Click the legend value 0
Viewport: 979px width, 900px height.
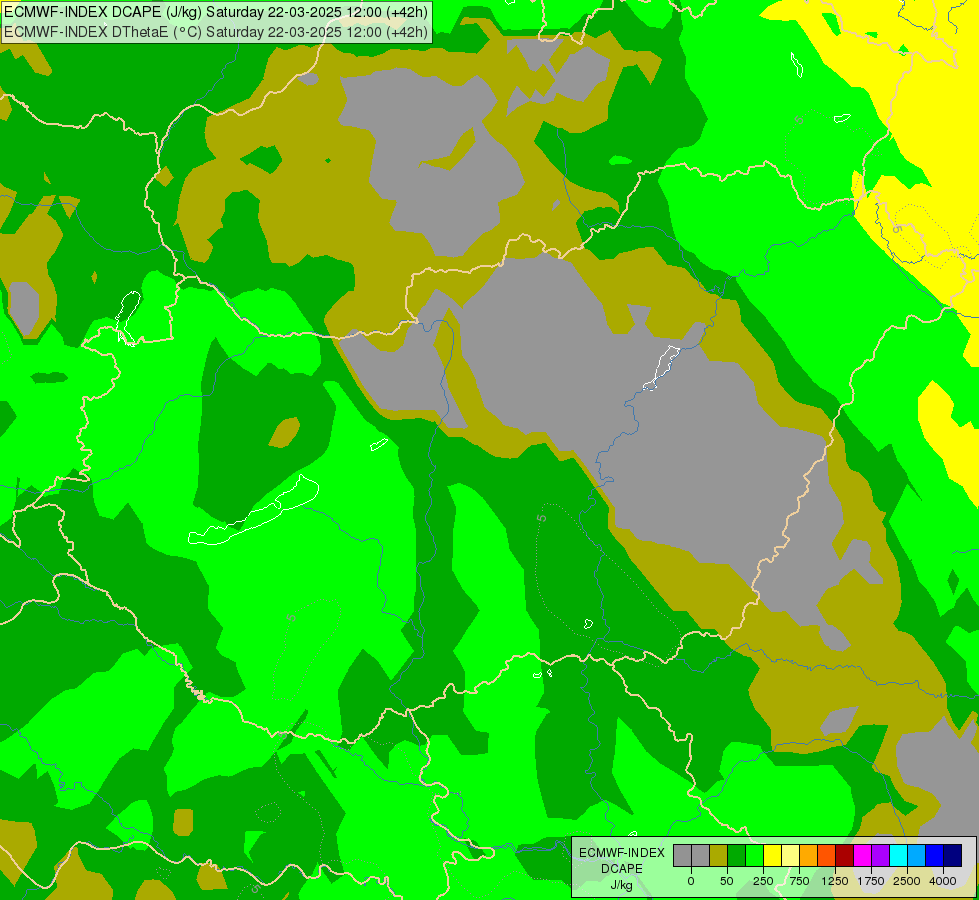tap(691, 881)
